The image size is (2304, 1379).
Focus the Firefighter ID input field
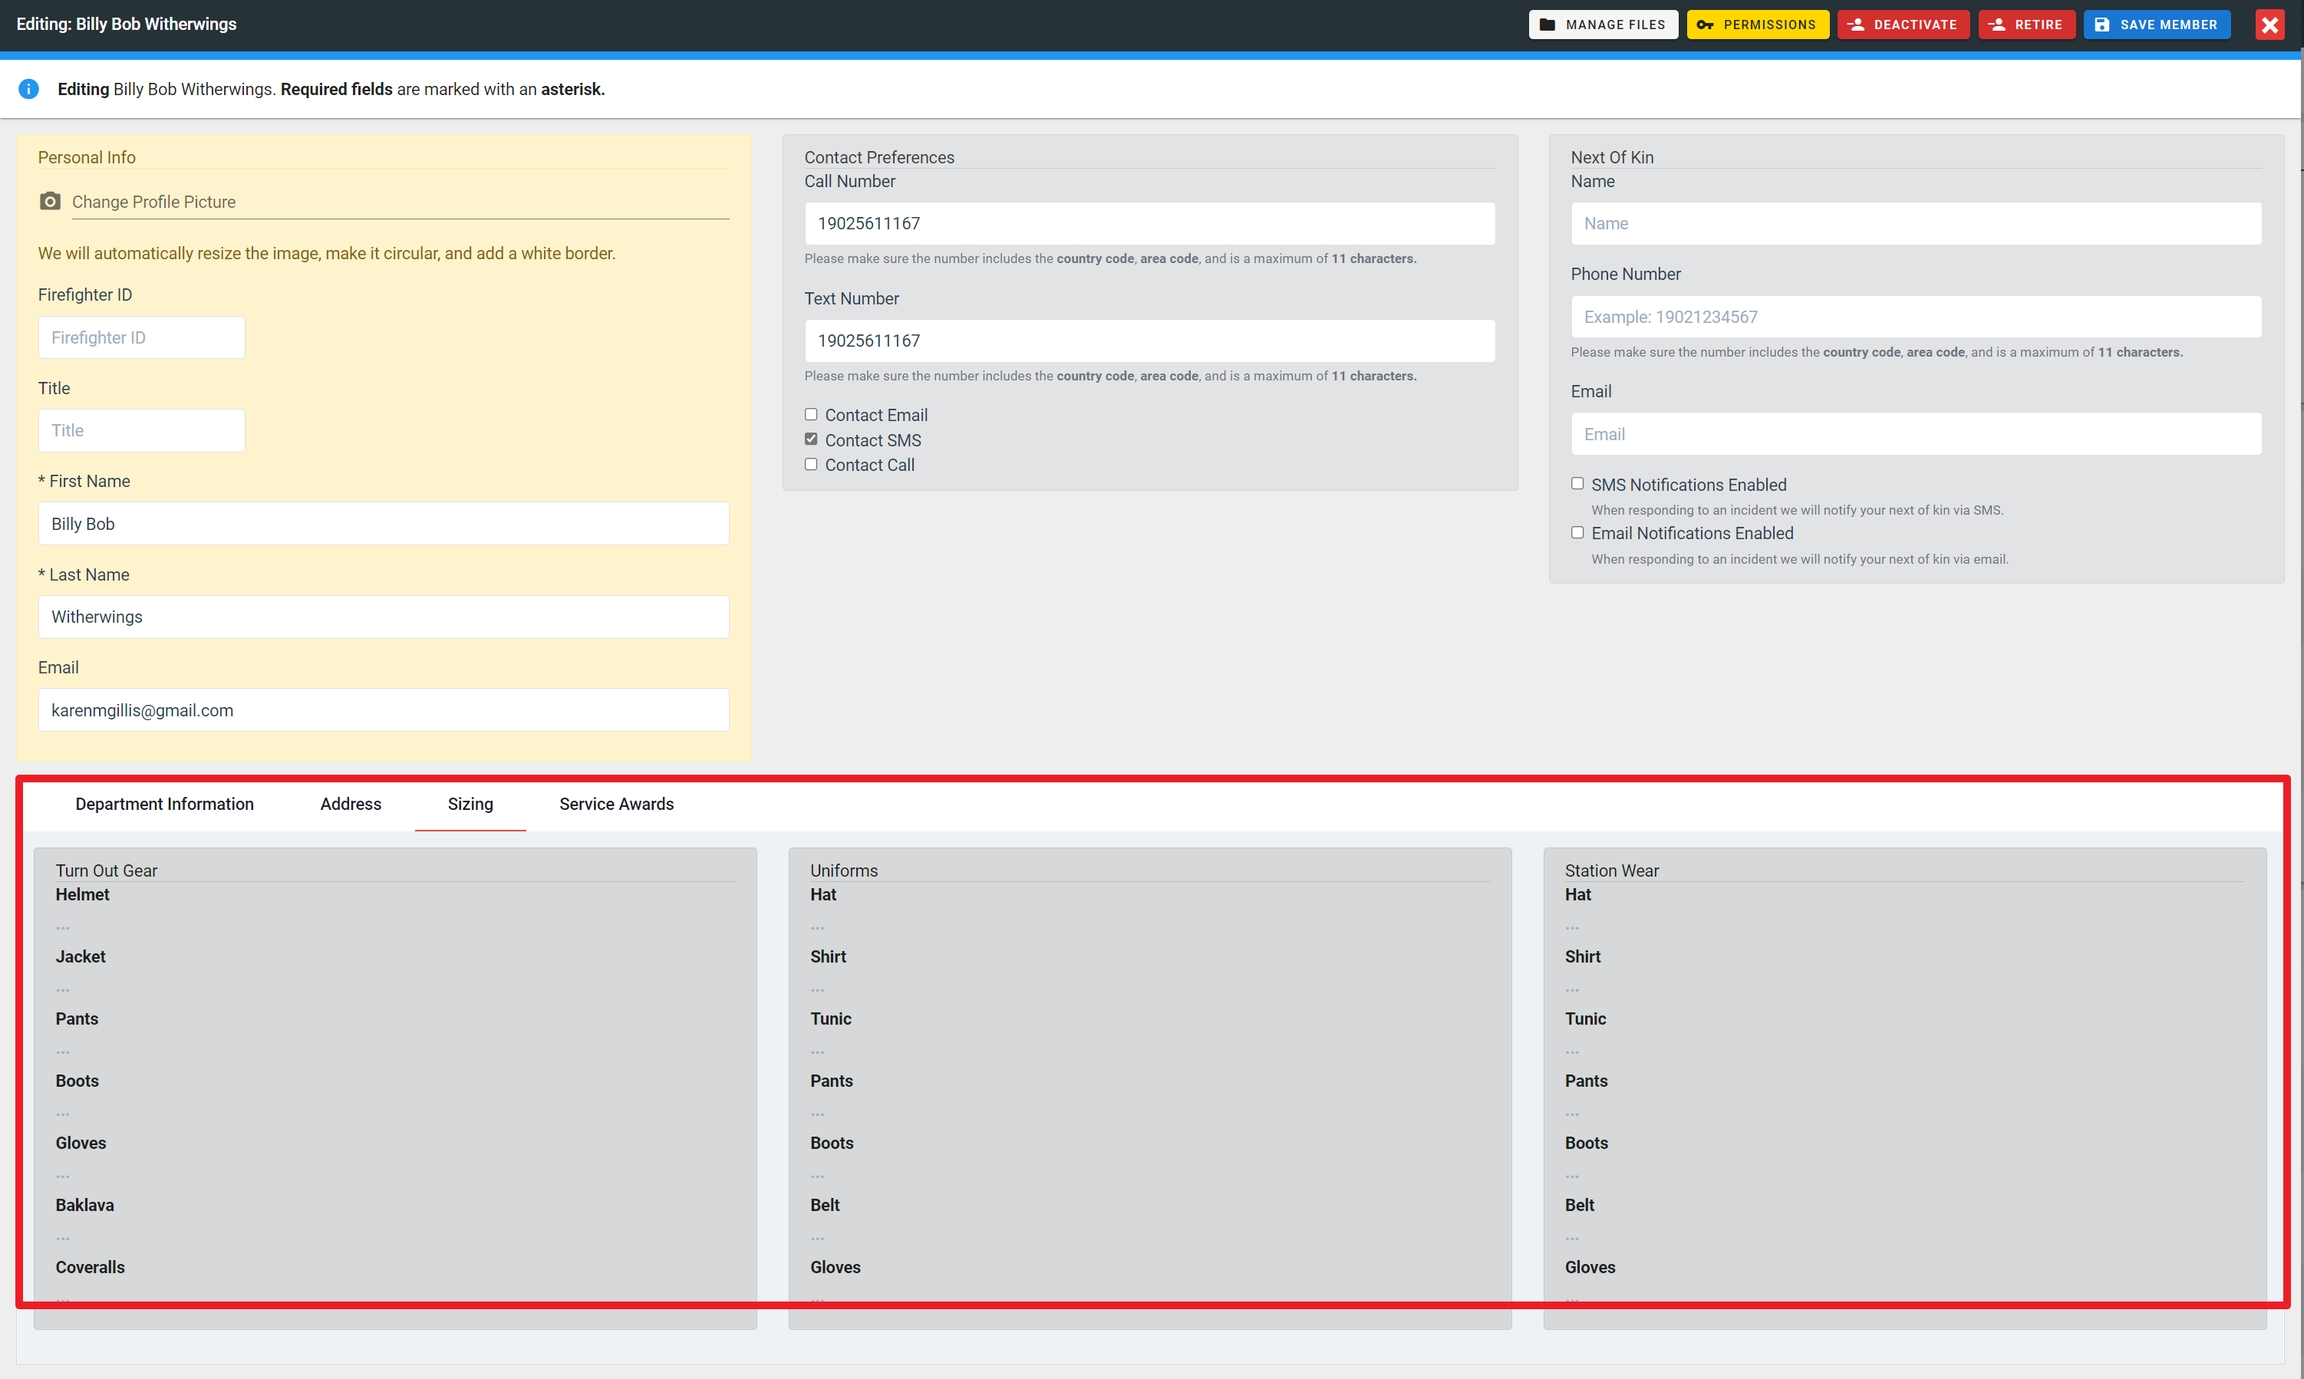point(141,338)
